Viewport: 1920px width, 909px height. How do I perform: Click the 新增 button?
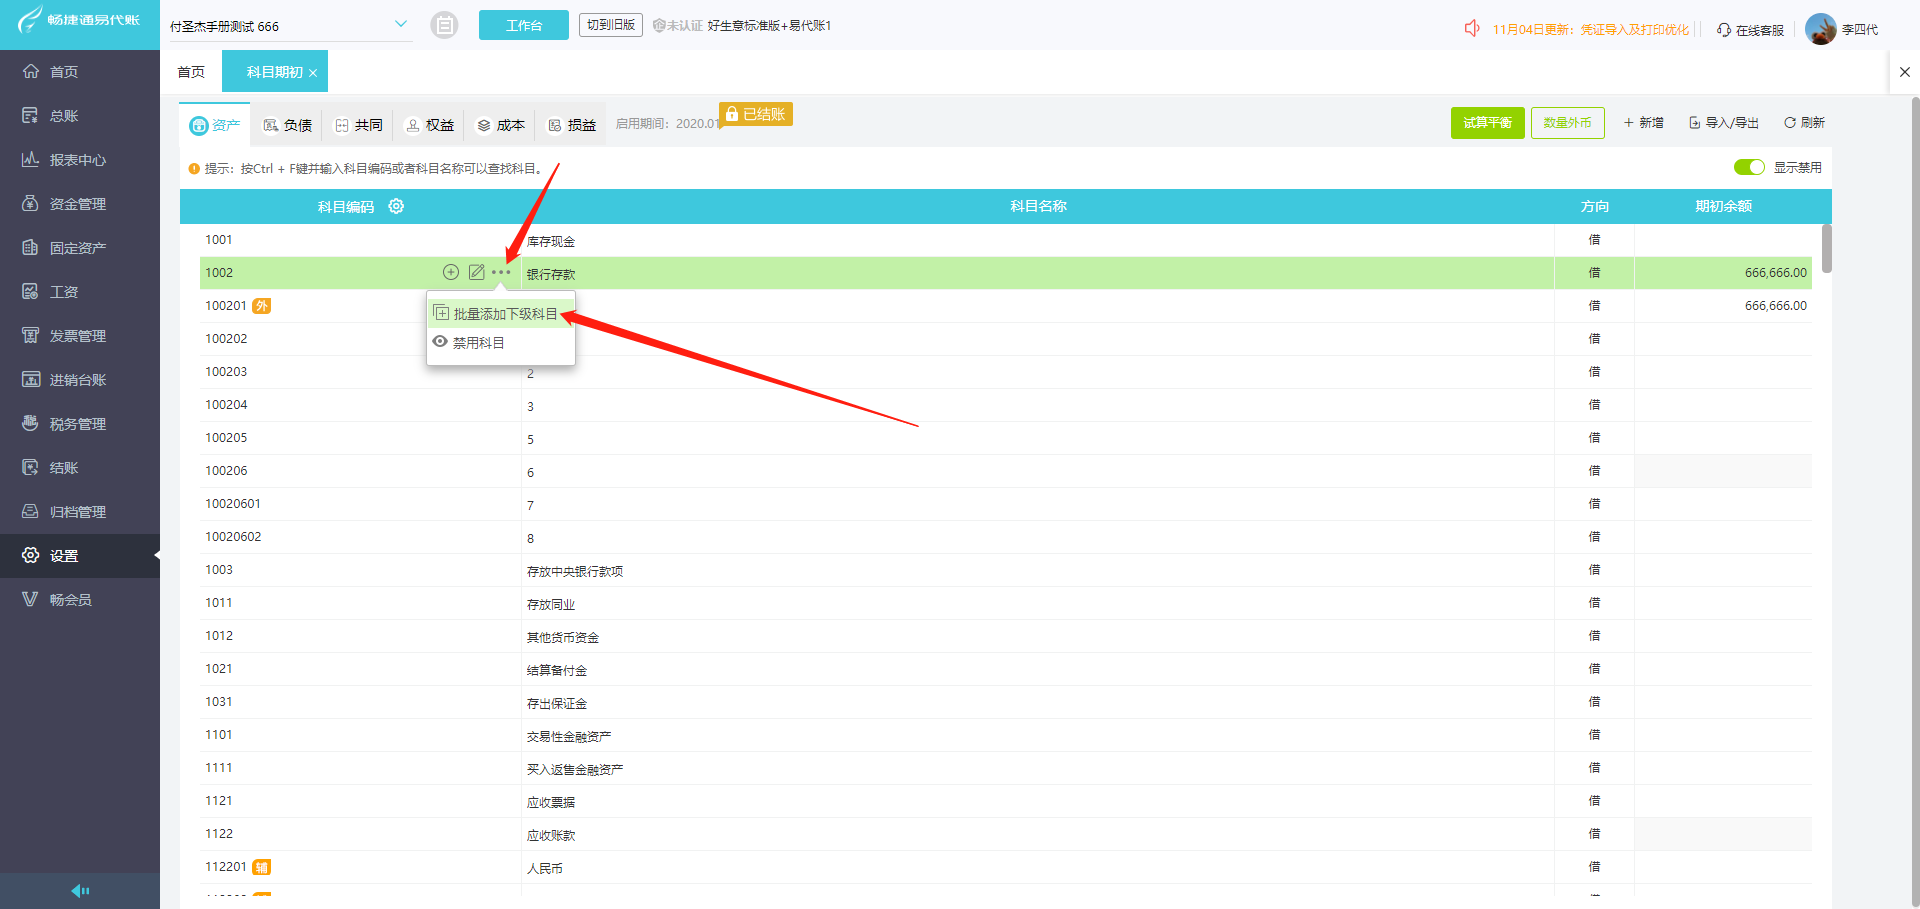[x=1643, y=123]
